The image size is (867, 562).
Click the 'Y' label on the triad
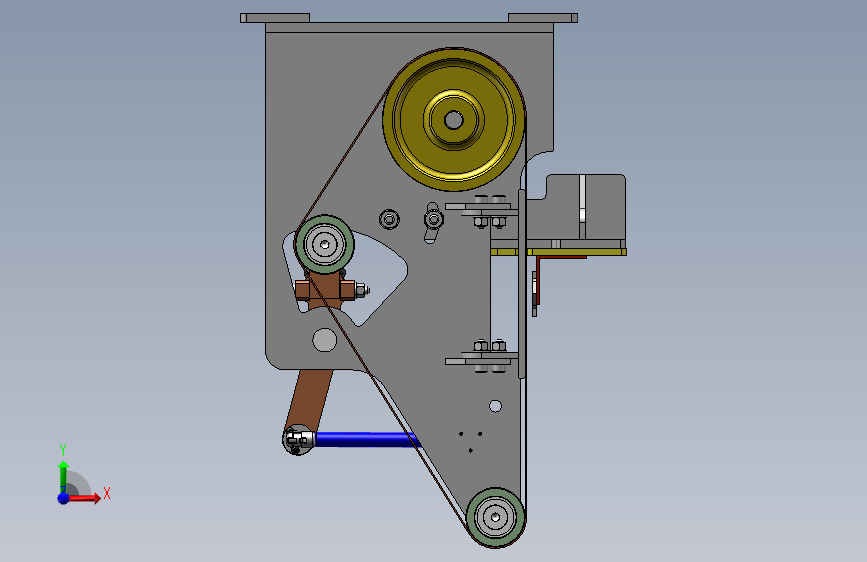(x=63, y=449)
